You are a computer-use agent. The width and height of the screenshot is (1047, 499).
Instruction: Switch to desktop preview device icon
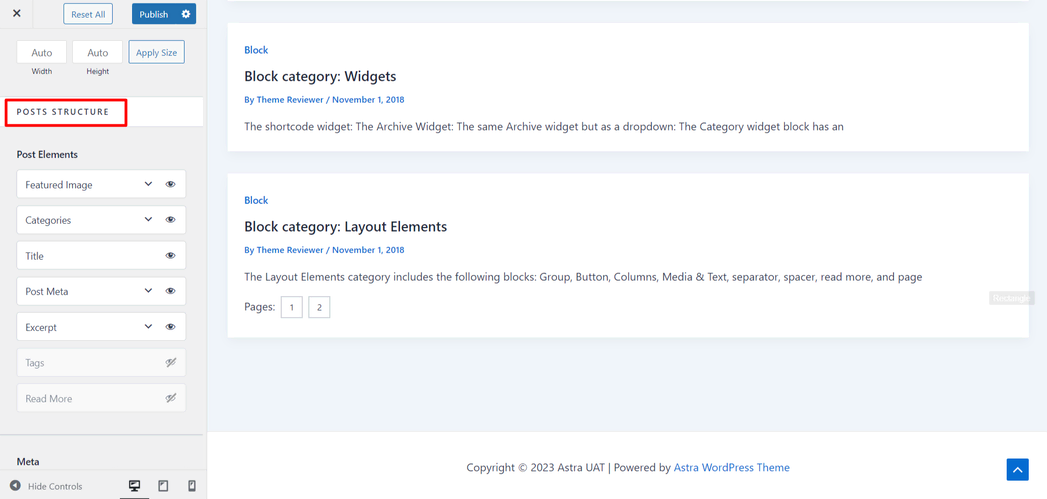135,486
